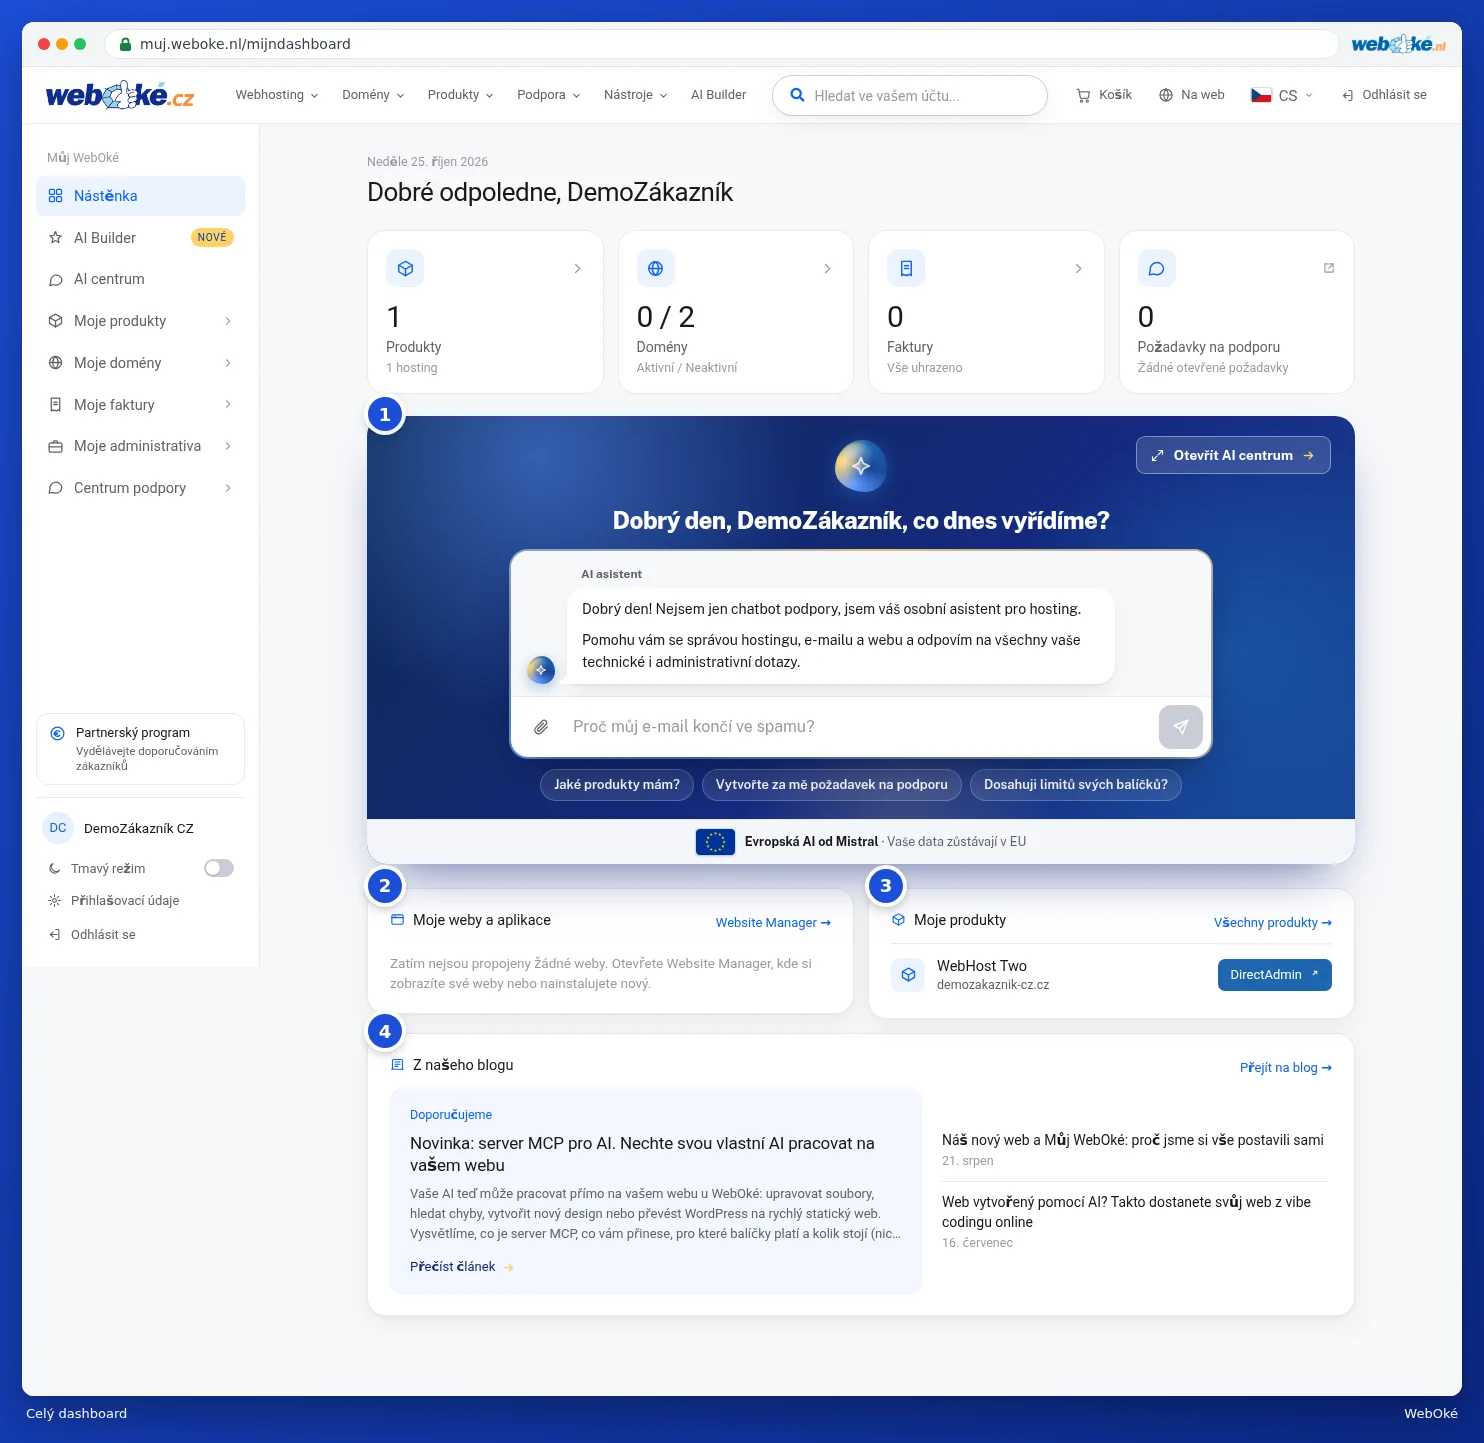
Task: Click the search magnifier icon
Action: pos(797,95)
